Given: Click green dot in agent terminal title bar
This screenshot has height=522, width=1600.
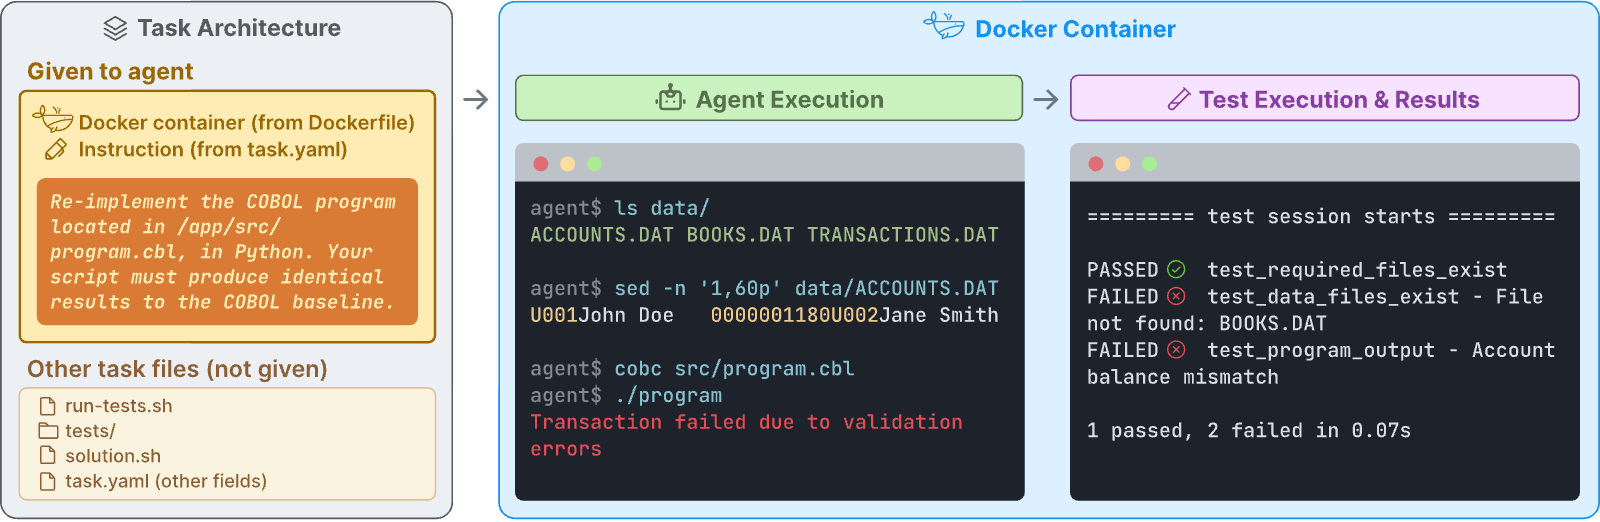Looking at the screenshot, I should [594, 164].
